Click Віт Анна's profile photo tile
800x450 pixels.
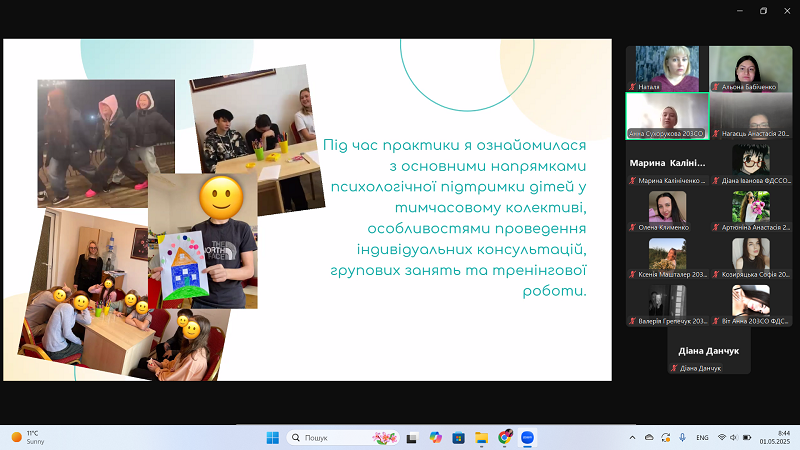point(751,301)
